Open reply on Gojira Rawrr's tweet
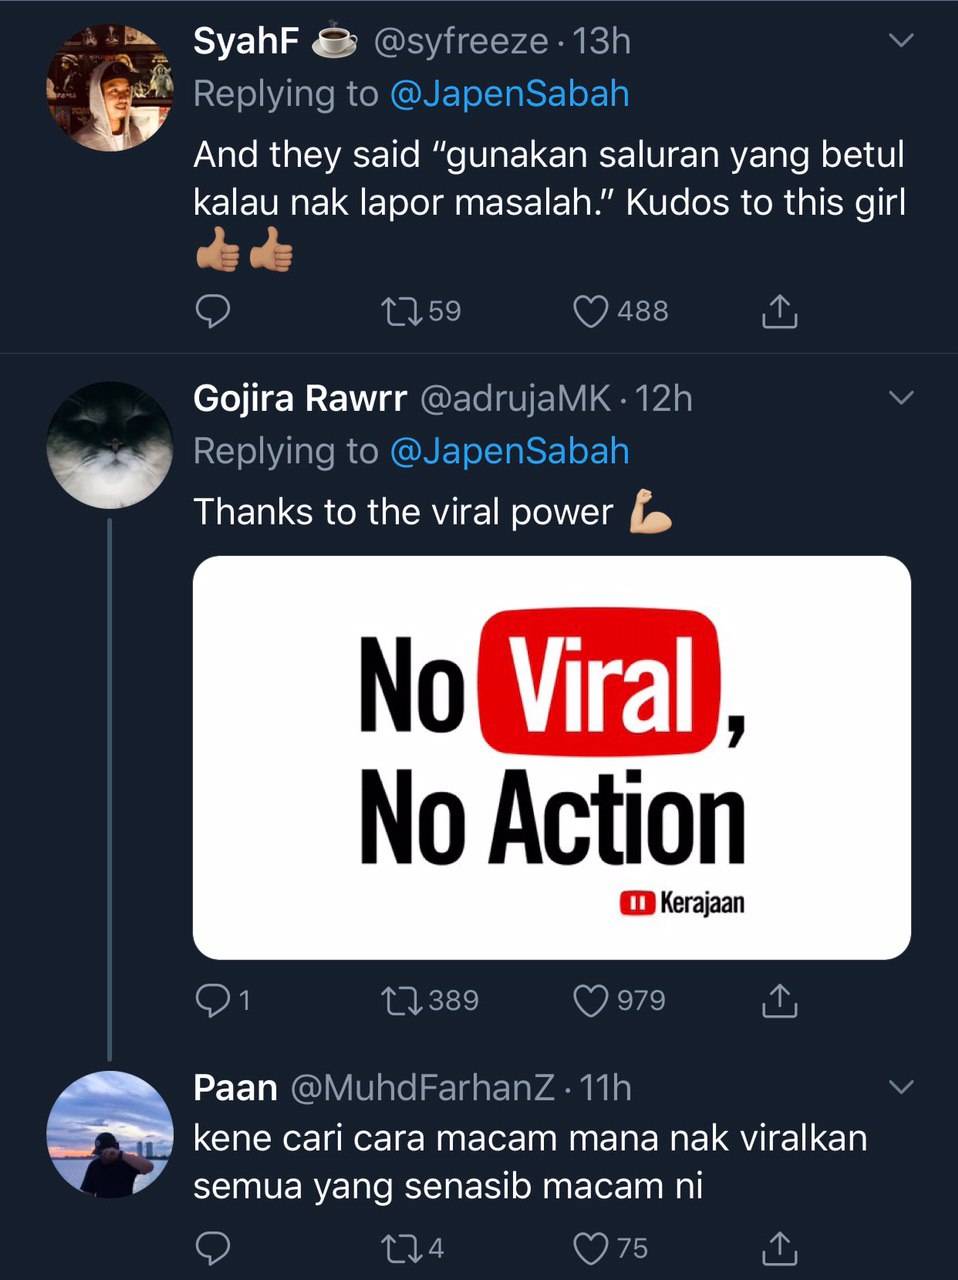Image resolution: width=958 pixels, height=1280 pixels. [x=212, y=1000]
